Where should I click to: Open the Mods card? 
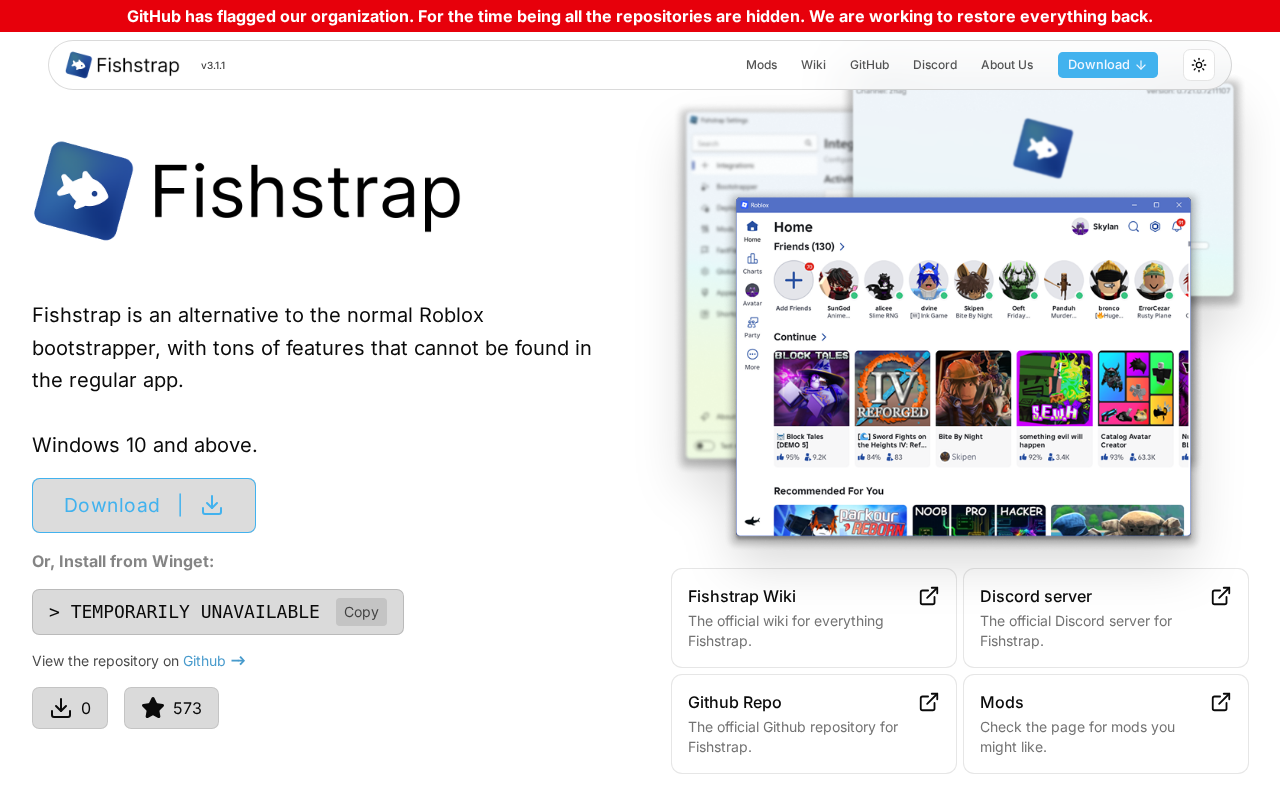point(1106,724)
